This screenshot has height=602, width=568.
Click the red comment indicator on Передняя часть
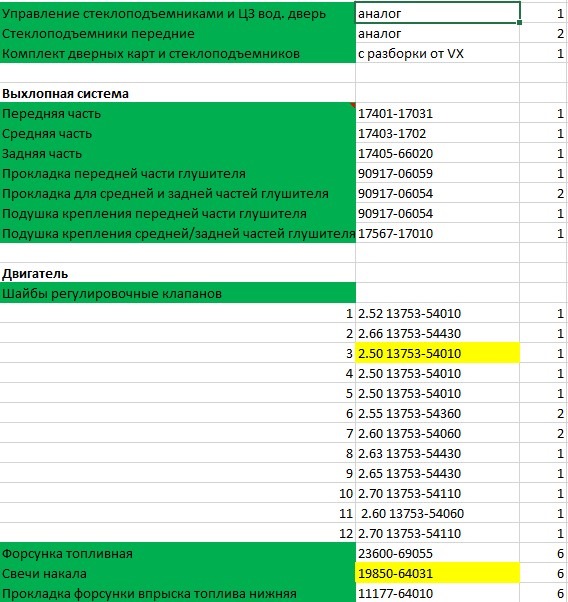pos(353,105)
